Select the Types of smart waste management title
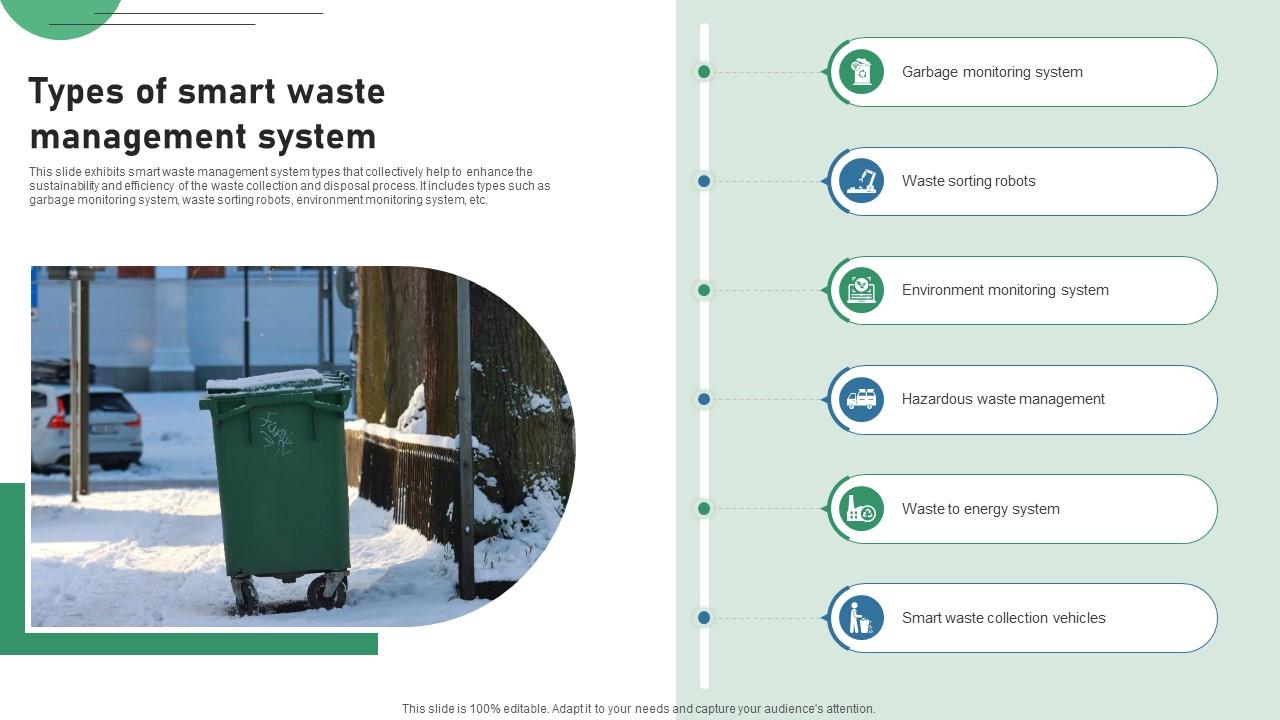1280x720 pixels. click(x=208, y=113)
